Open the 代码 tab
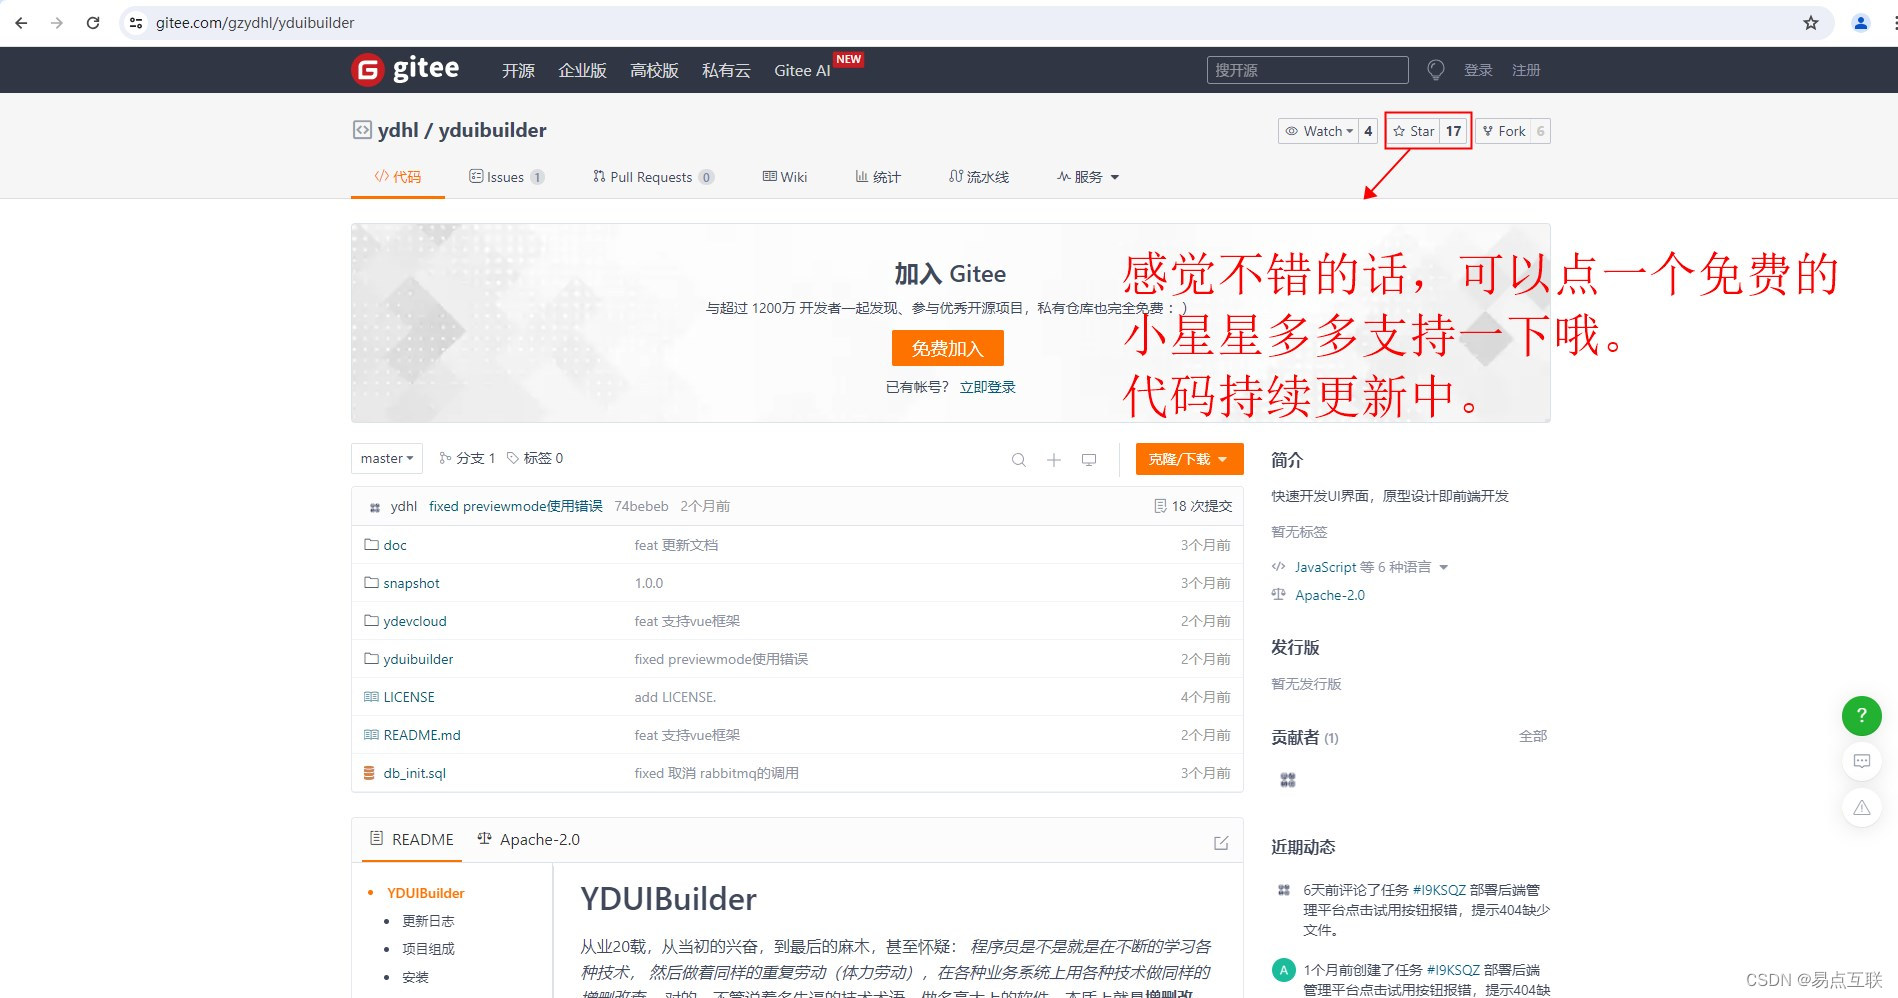The height and width of the screenshot is (998, 1898). (x=397, y=177)
